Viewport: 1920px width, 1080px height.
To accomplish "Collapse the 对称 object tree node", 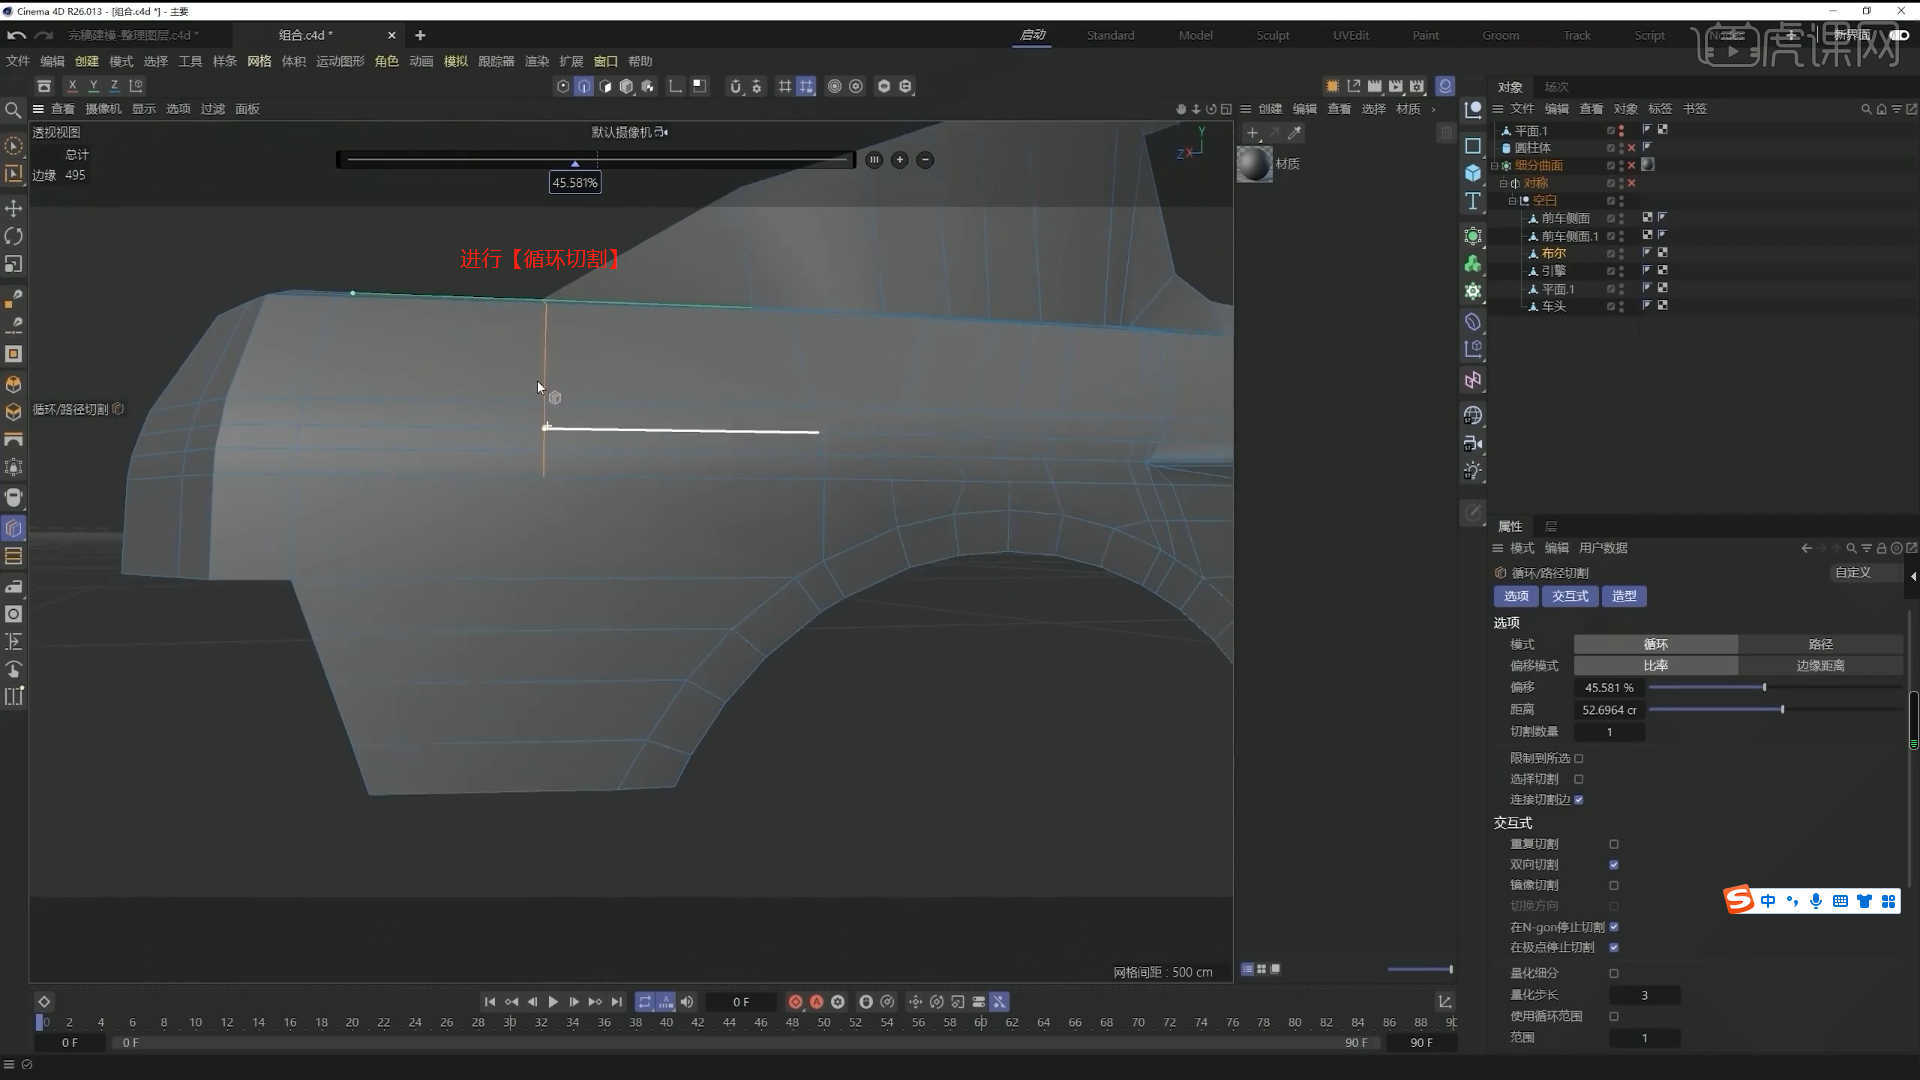I will coord(1503,184).
